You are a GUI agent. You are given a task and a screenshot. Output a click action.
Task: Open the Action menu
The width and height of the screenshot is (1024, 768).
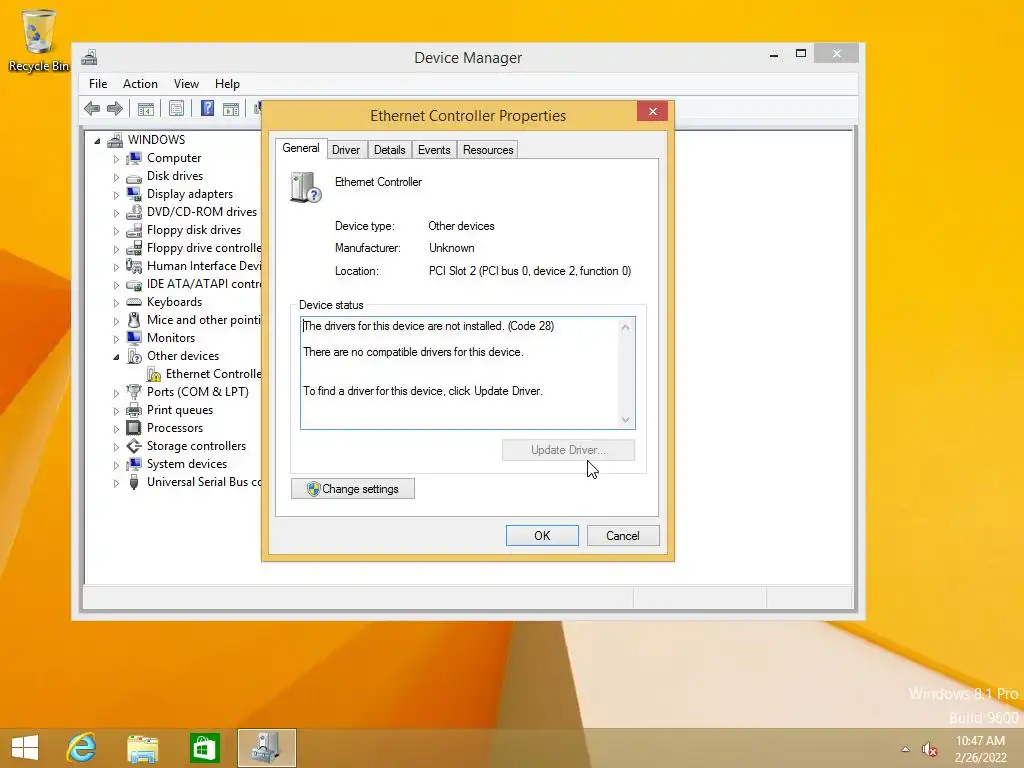(140, 84)
